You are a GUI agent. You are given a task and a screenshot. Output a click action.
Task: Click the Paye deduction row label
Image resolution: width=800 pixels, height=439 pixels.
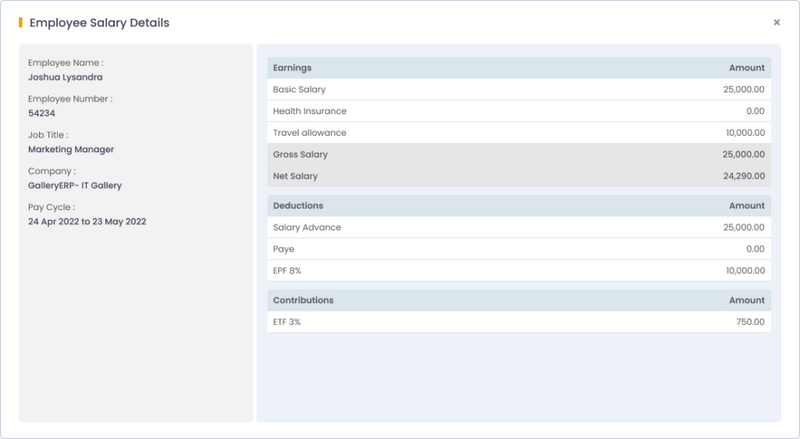click(283, 249)
